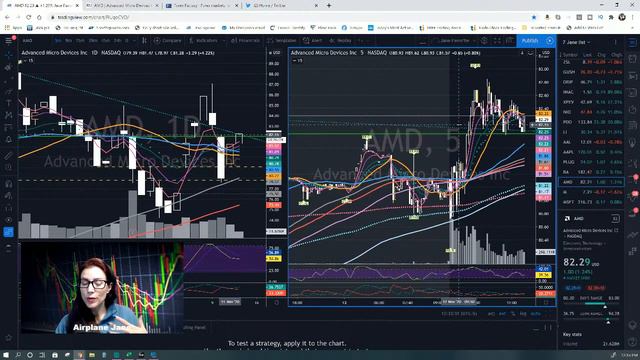
Task: Switch to second AMD browser tab
Action: [x=122, y=6]
